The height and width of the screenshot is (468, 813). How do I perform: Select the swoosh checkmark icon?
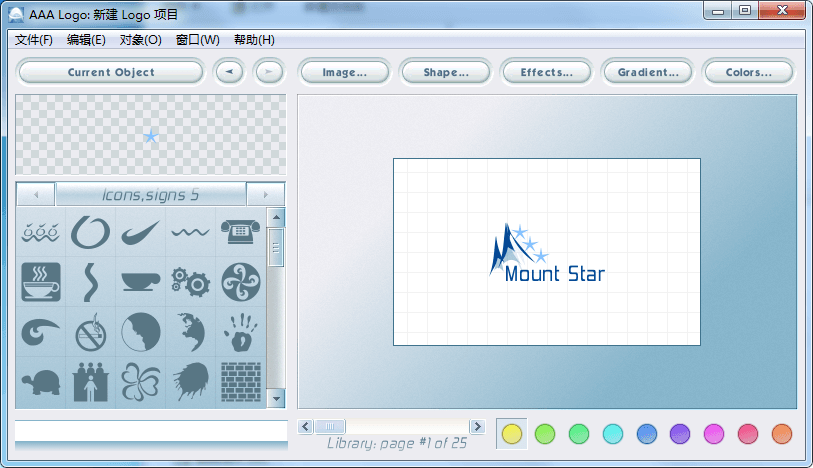pyautogui.click(x=140, y=233)
